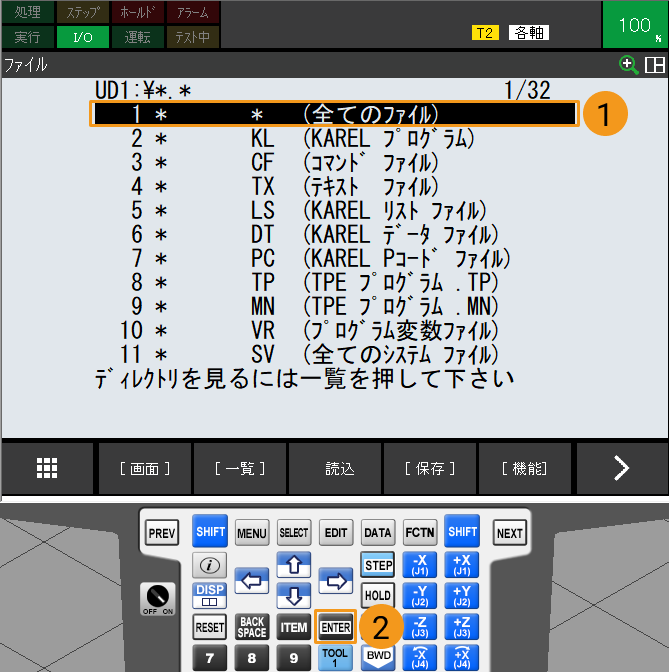Click the ホールド status indicator

(138, 12)
